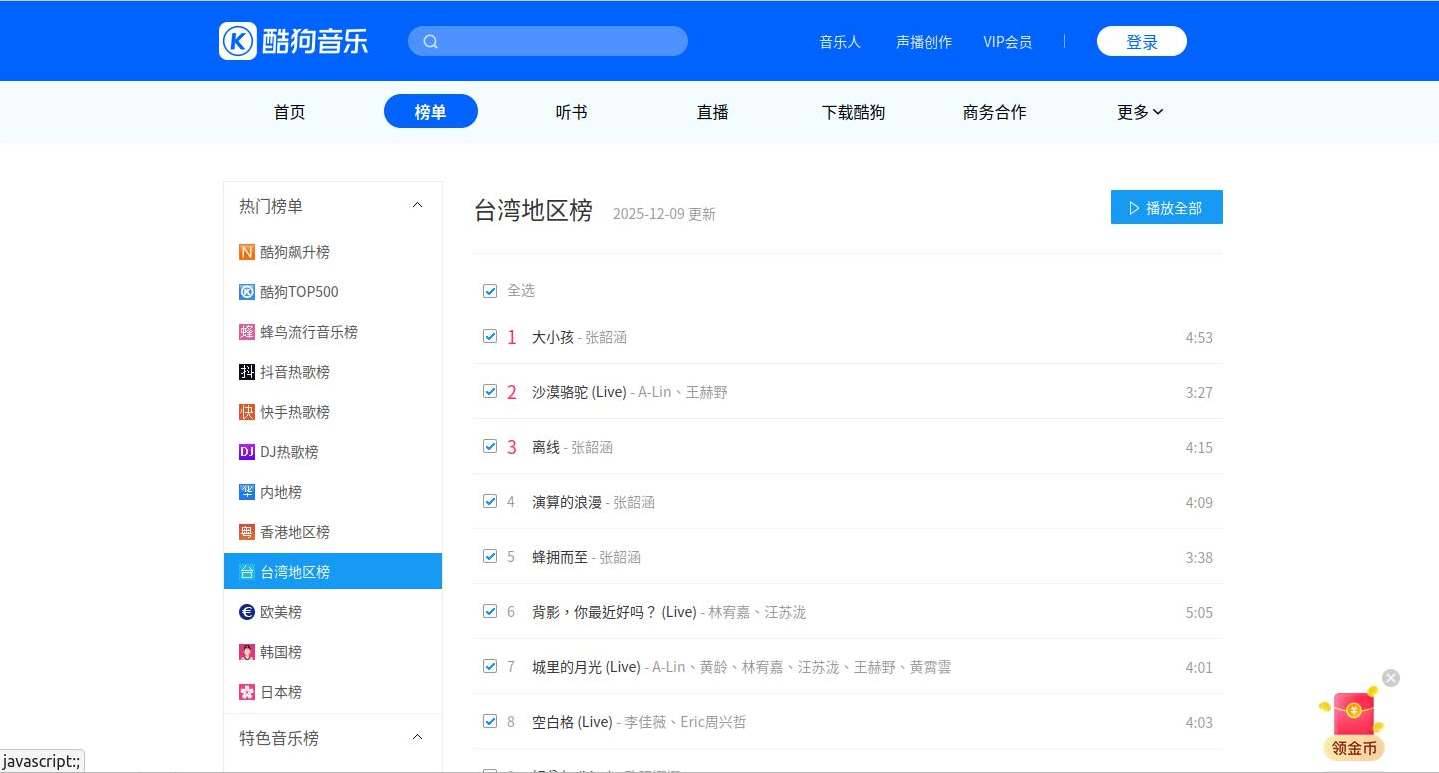
Task: Open the 酷狗TOP500 chart icon
Action: pyautogui.click(x=247, y=292)
